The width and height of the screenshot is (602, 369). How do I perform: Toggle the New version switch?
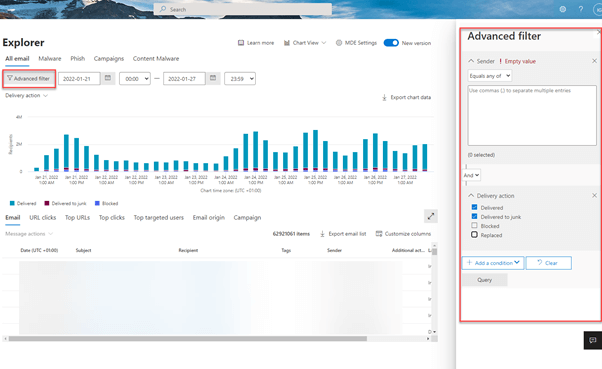click(x=391, y=43)
